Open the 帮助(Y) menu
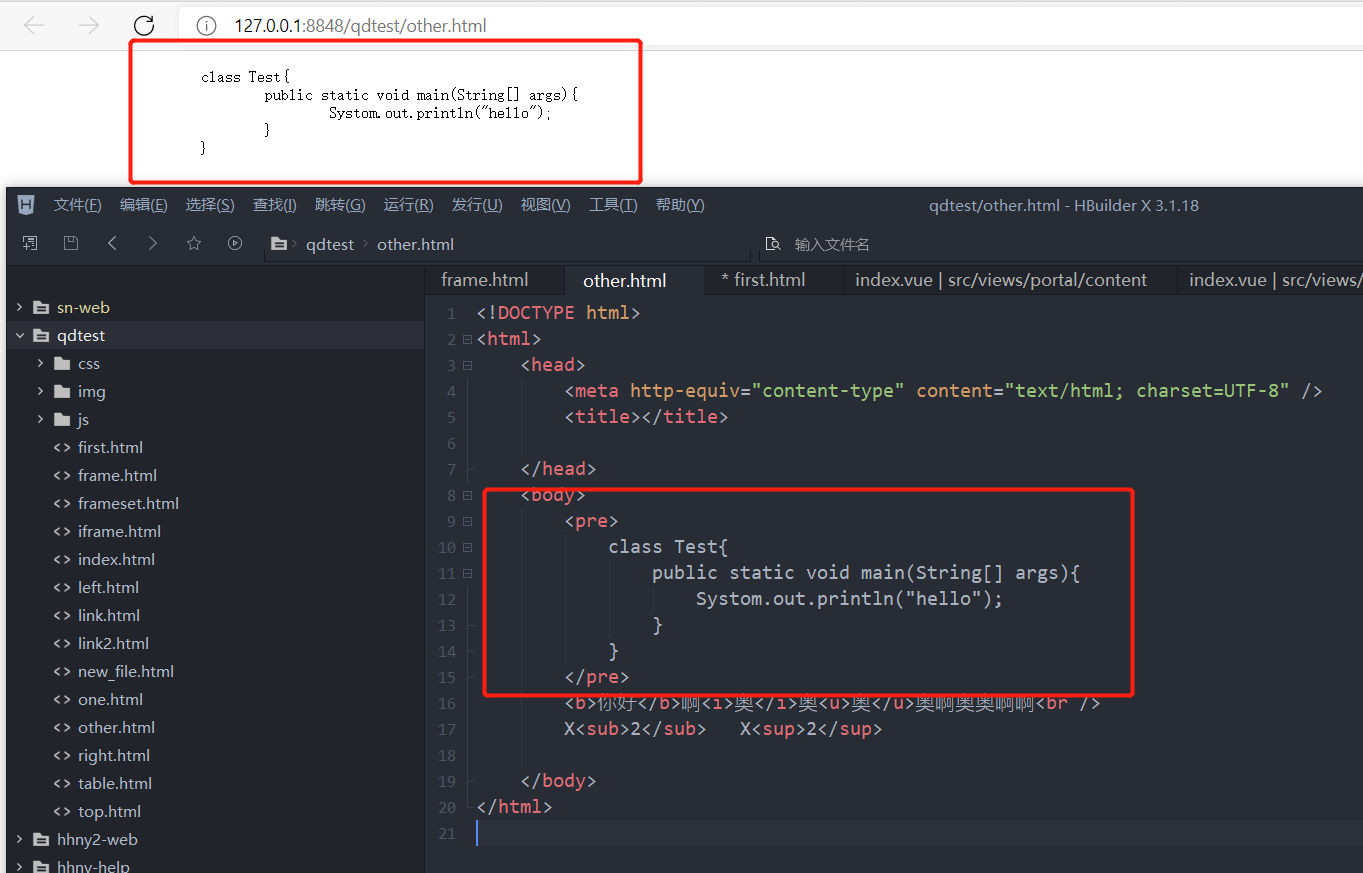Screen dimensions: 1363x873 pyautogui.click(x=680, y=205)
